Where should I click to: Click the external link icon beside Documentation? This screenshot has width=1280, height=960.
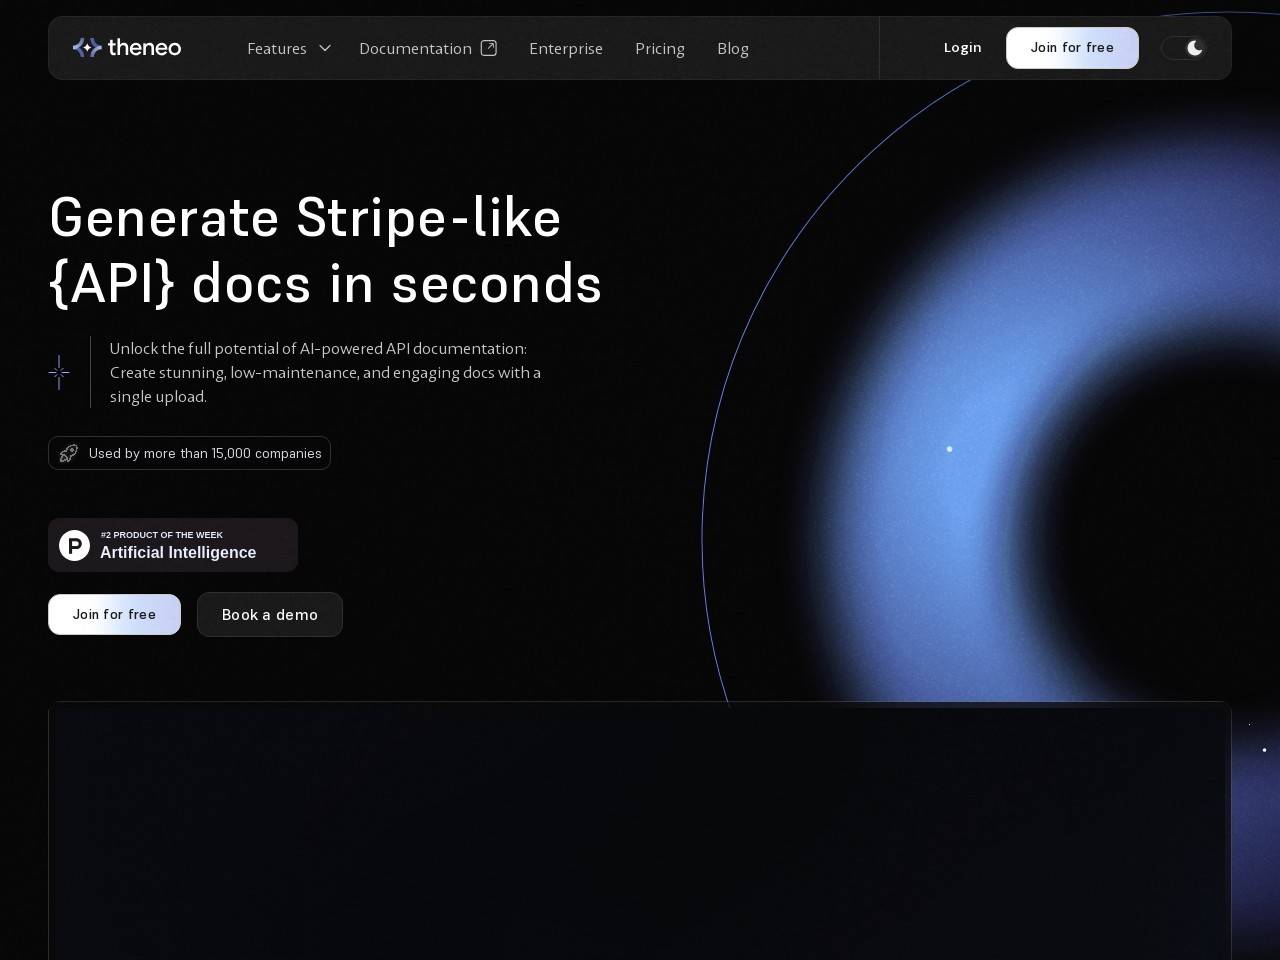coord(489,48)
